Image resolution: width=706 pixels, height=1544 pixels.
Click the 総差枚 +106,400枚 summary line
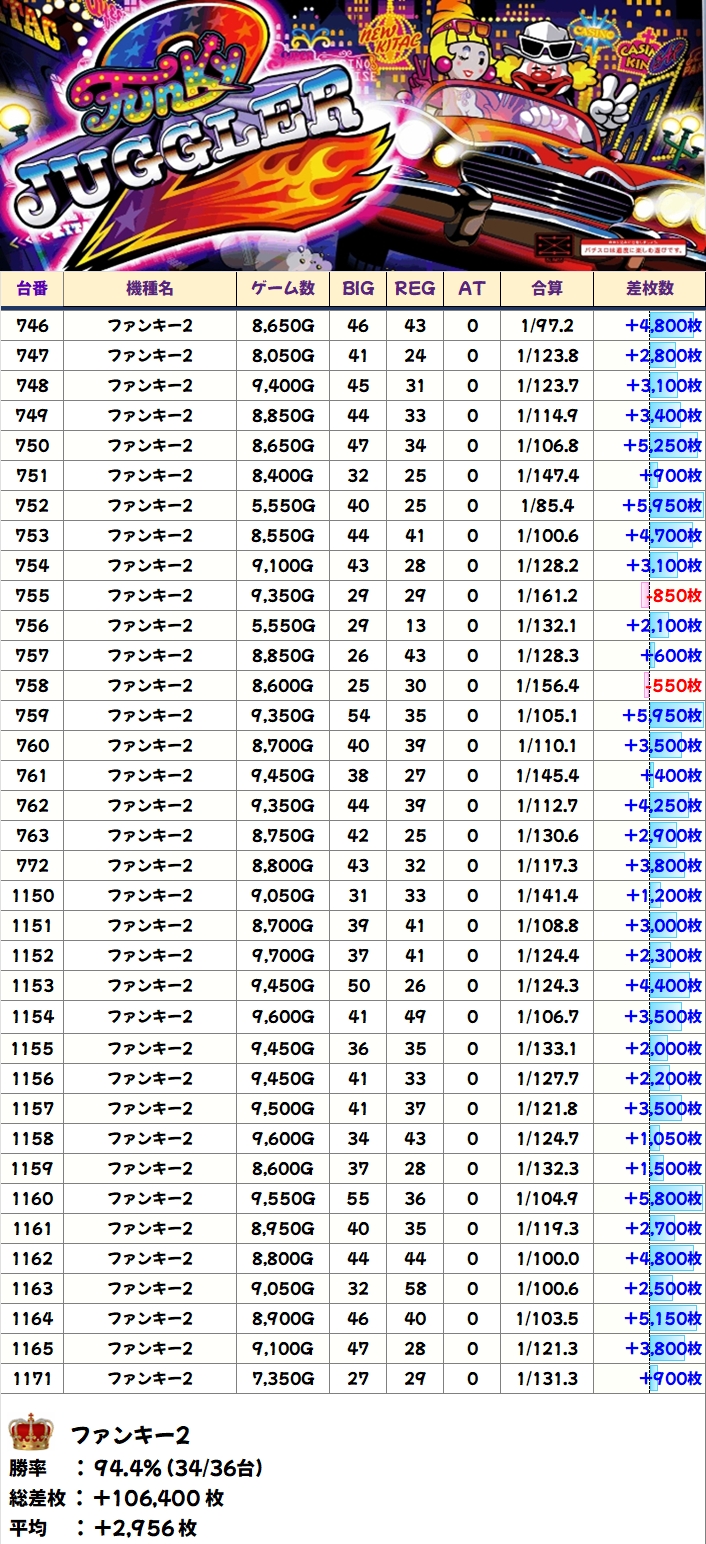pyautogui.click(x=116, y=1498)
